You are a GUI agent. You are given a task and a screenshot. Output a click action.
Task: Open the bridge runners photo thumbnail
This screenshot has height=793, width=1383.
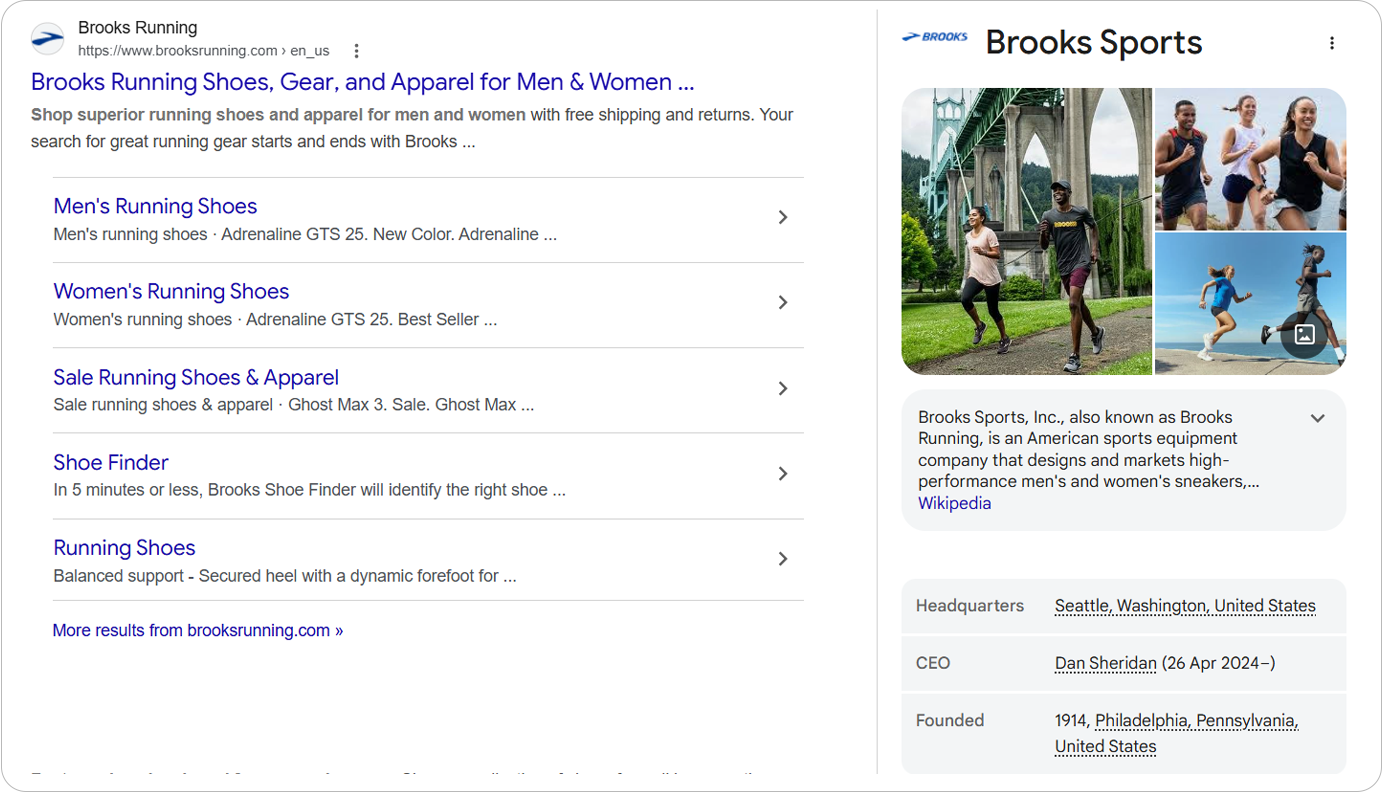click(x=1026, y=231)
